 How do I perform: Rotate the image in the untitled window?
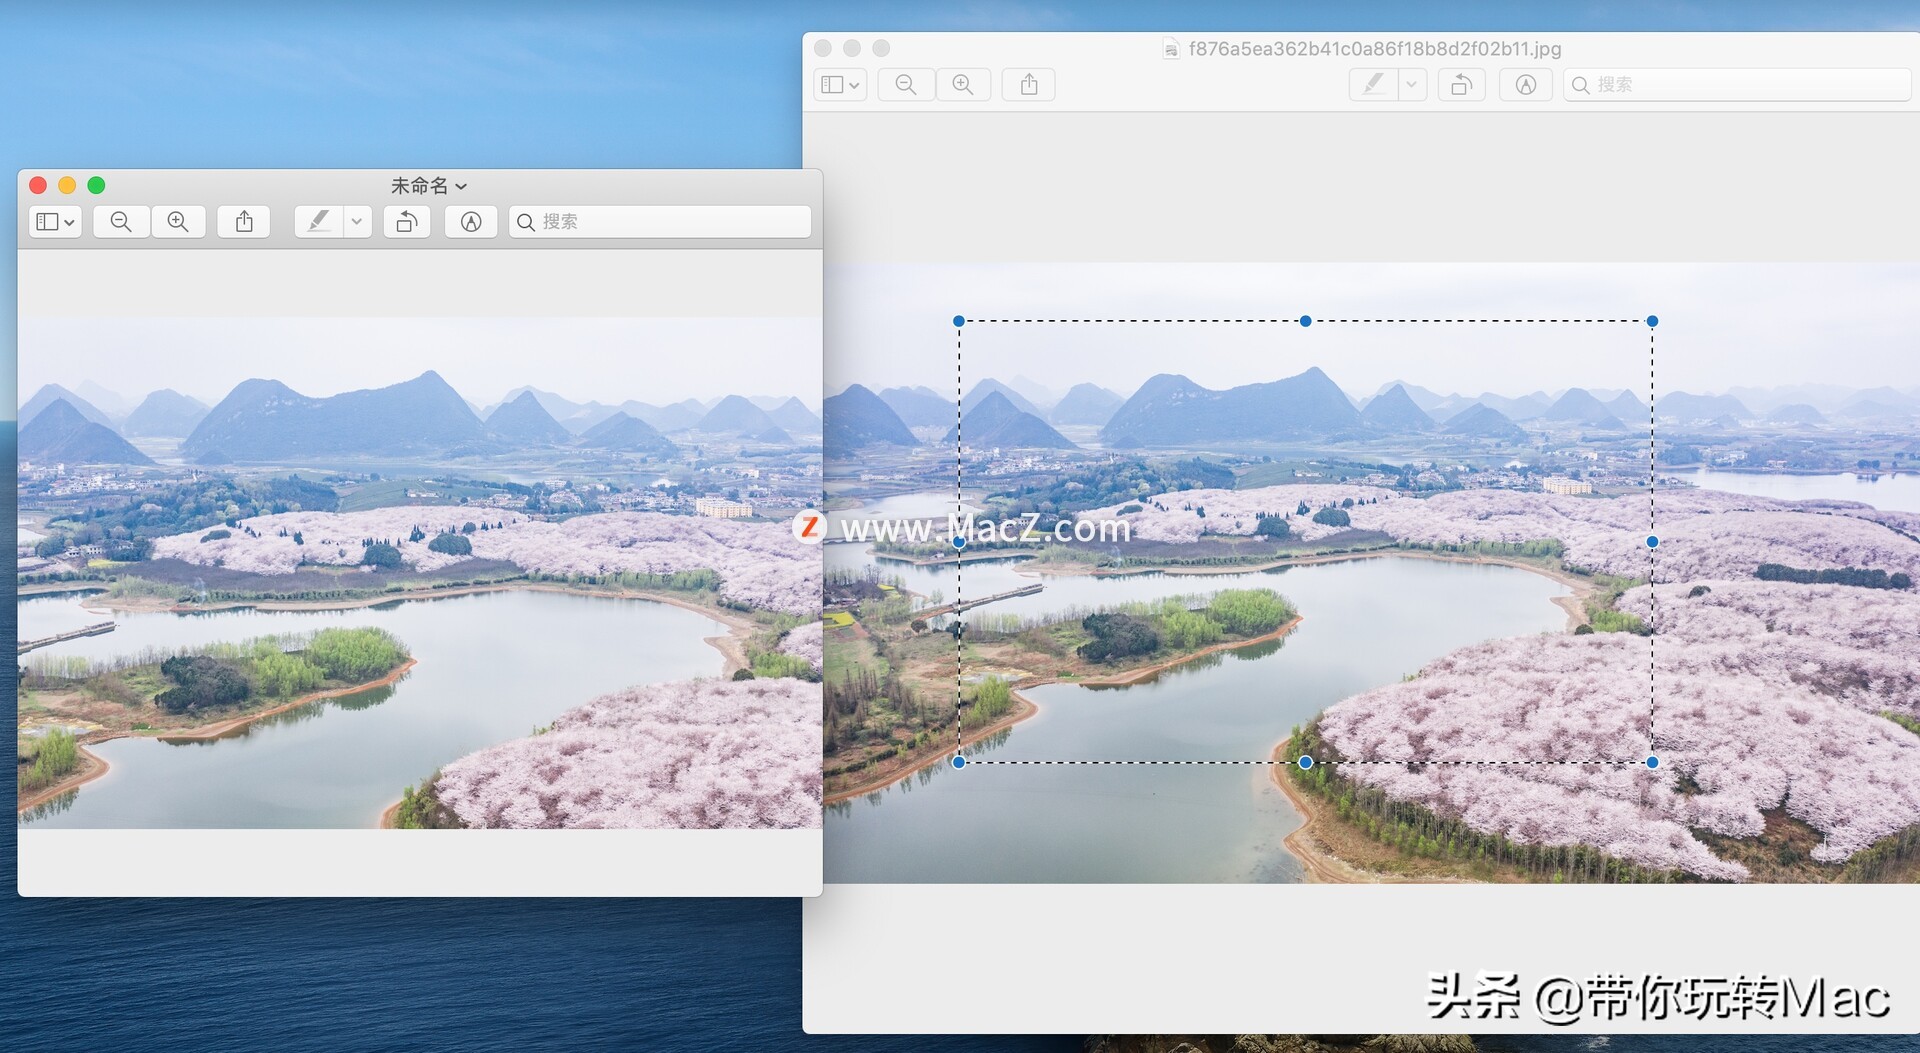pyautogui.click(x=406, y=221)
